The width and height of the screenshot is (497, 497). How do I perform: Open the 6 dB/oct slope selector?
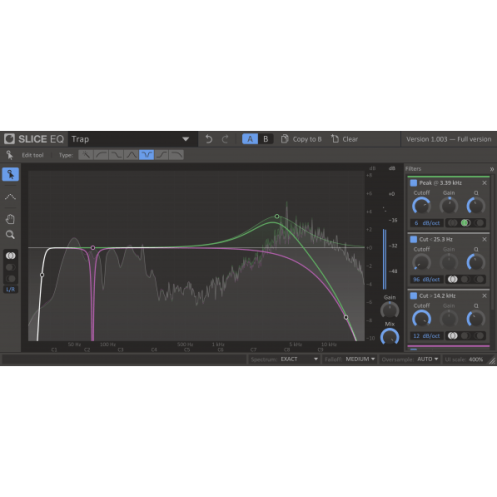tap(427, 223)
